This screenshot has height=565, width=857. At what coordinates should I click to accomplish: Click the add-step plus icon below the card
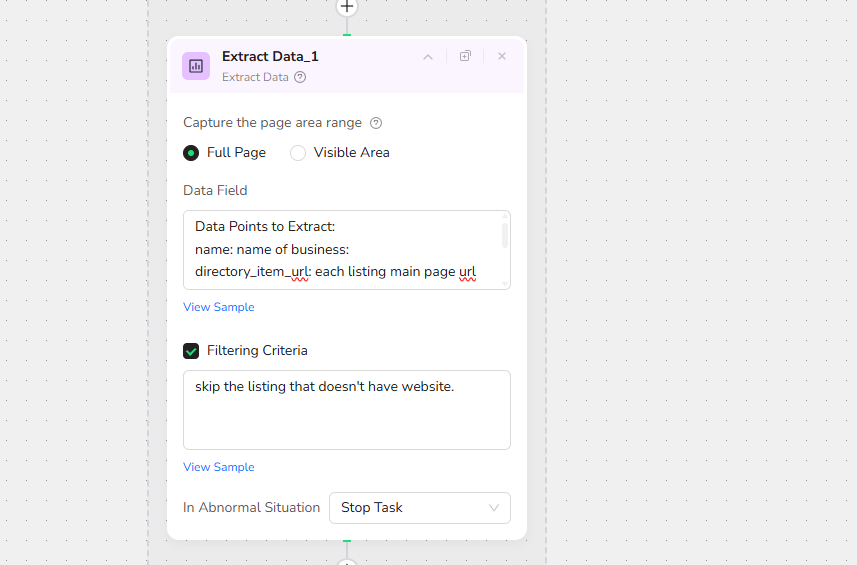point(347,561)
